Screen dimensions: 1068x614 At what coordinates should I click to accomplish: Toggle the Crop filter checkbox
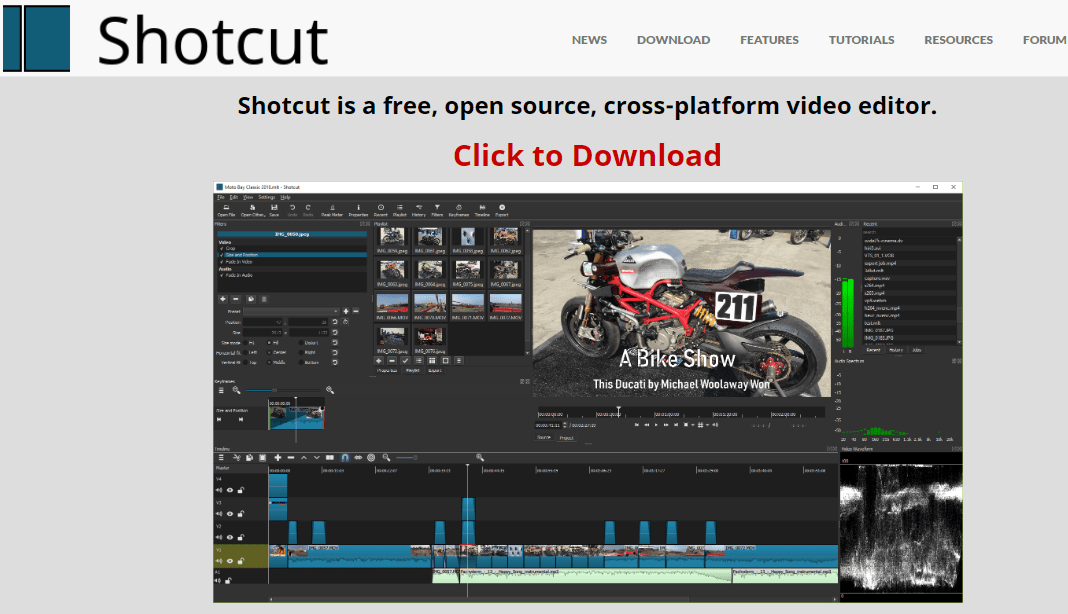[221, 248]
